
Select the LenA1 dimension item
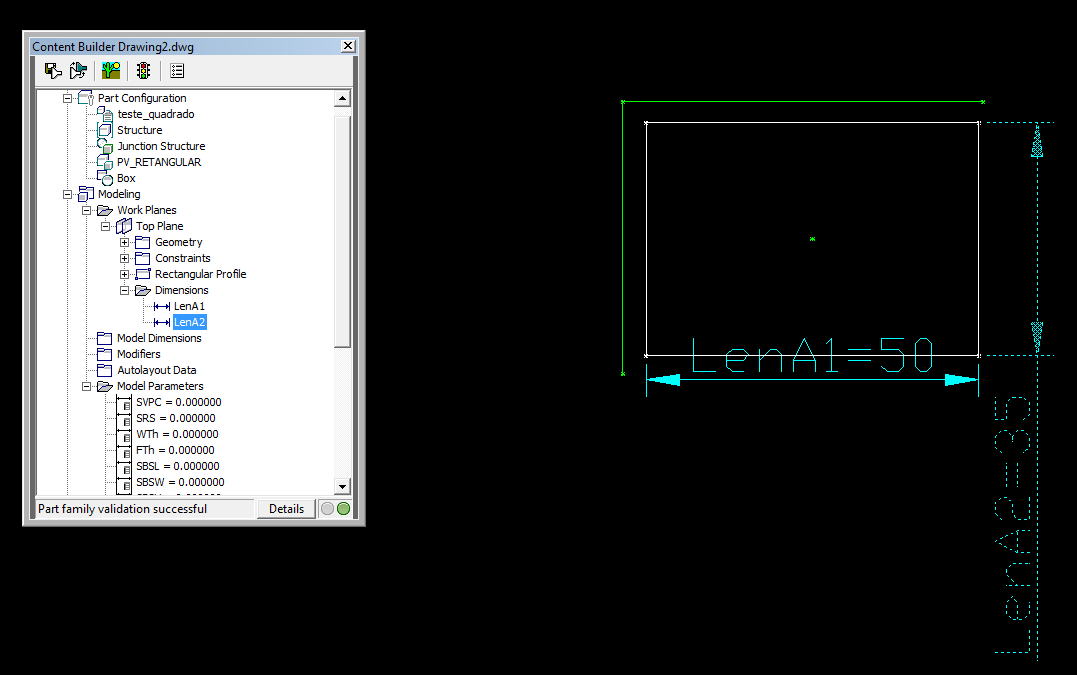189,306
